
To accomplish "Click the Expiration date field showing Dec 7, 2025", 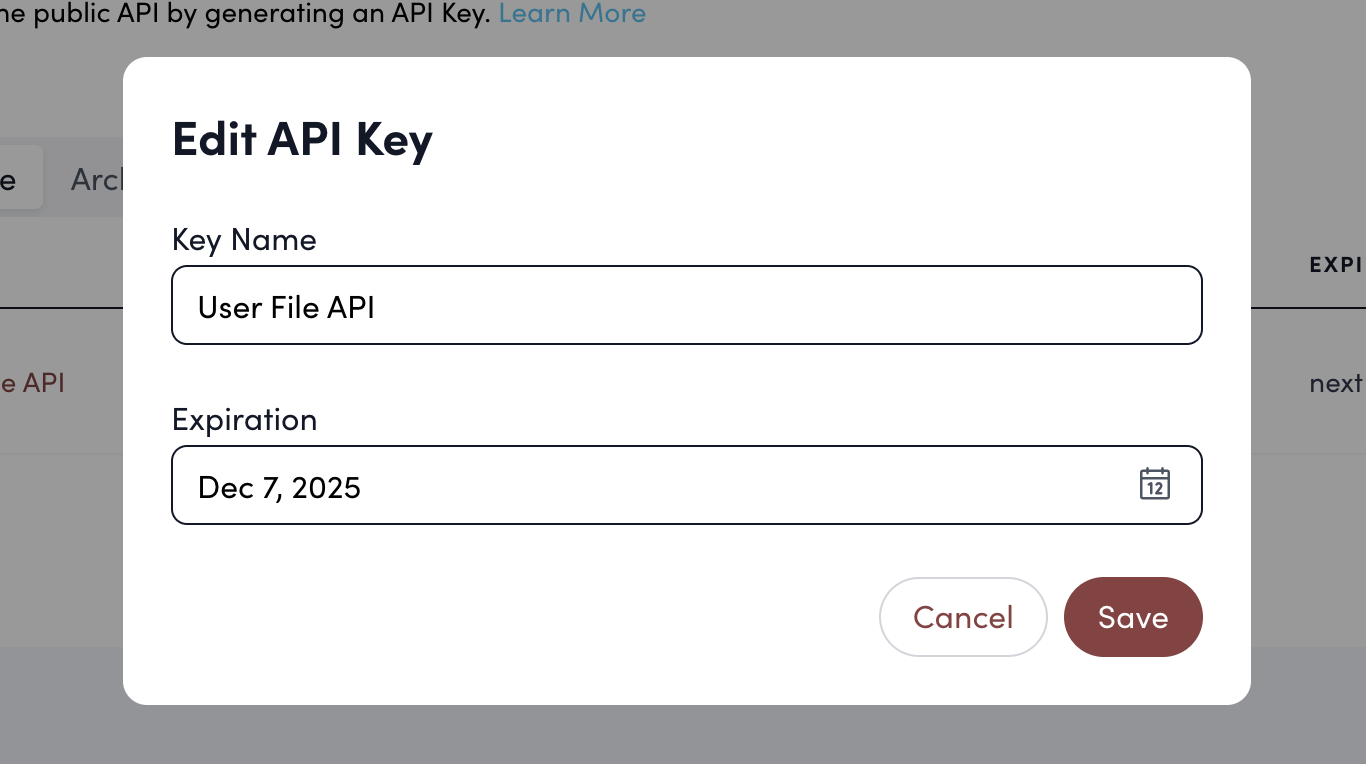I will [600, 485].
